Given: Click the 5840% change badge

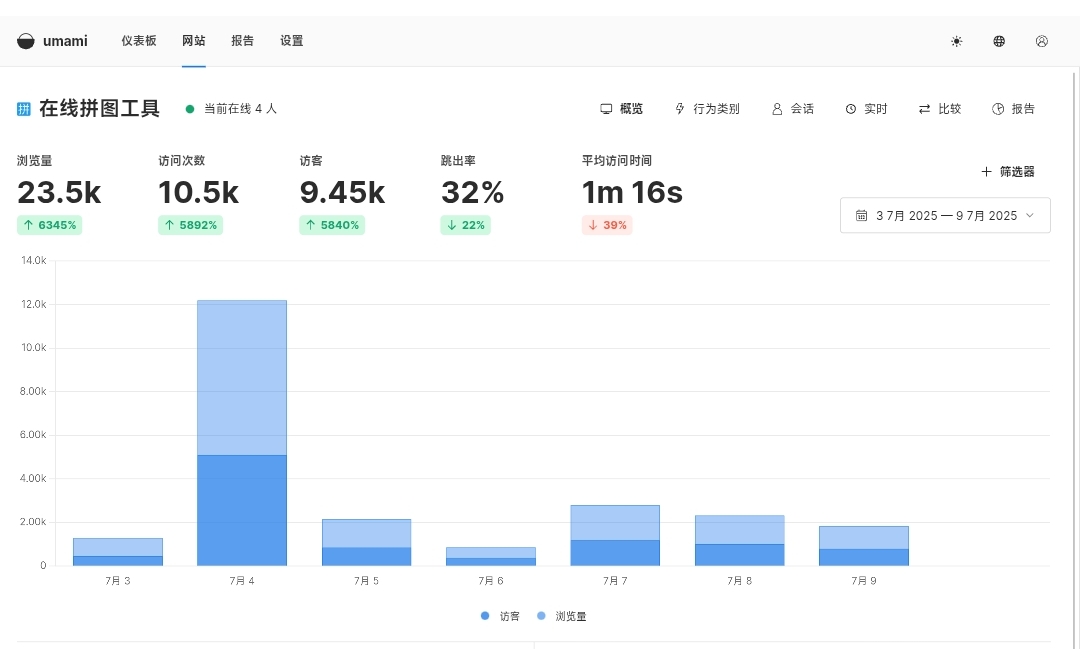Looking at the screenshot, I should click(x=332, y=225).
